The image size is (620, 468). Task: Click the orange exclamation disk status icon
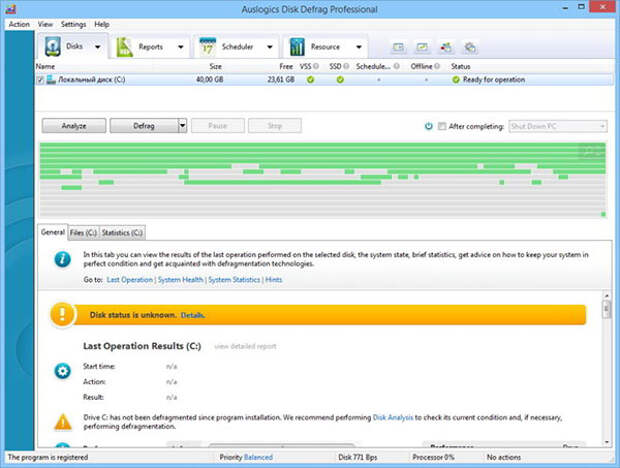click(62, 315)
